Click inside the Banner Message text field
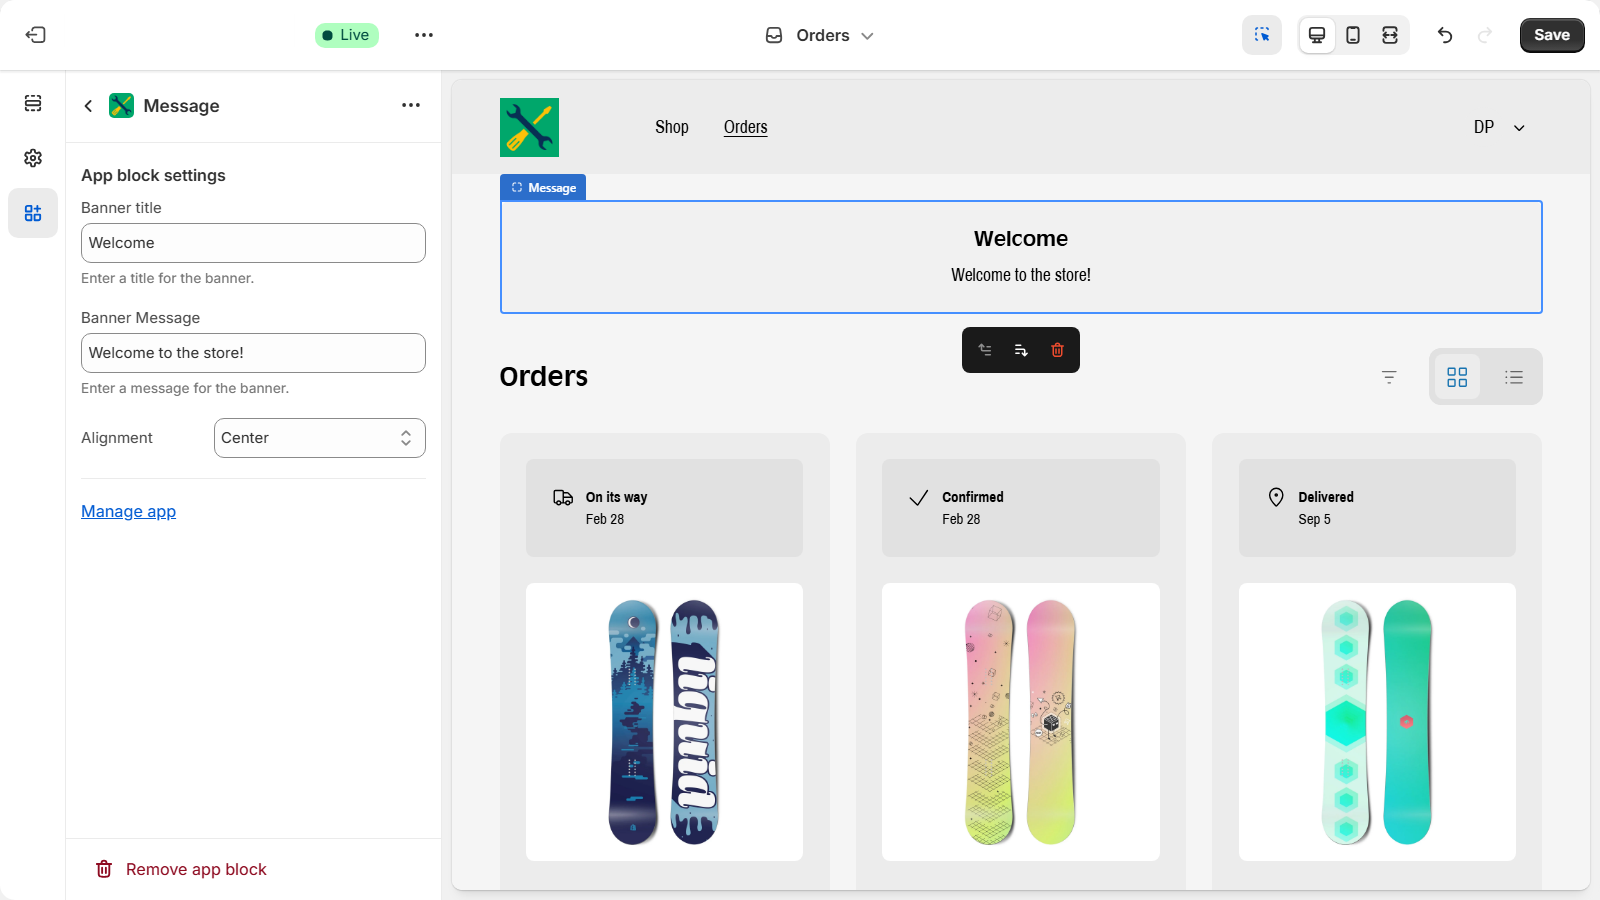This screenshot has width=1600, height=900. pos(252,353)
